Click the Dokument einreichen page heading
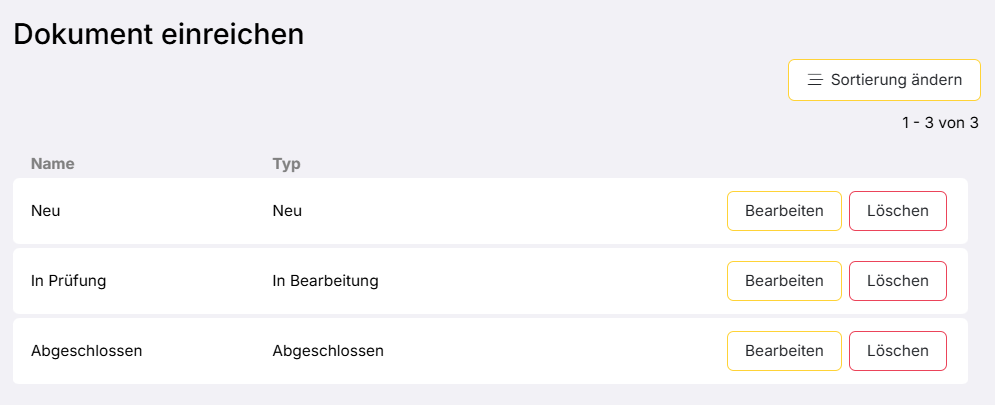 (x=158, y=34)
